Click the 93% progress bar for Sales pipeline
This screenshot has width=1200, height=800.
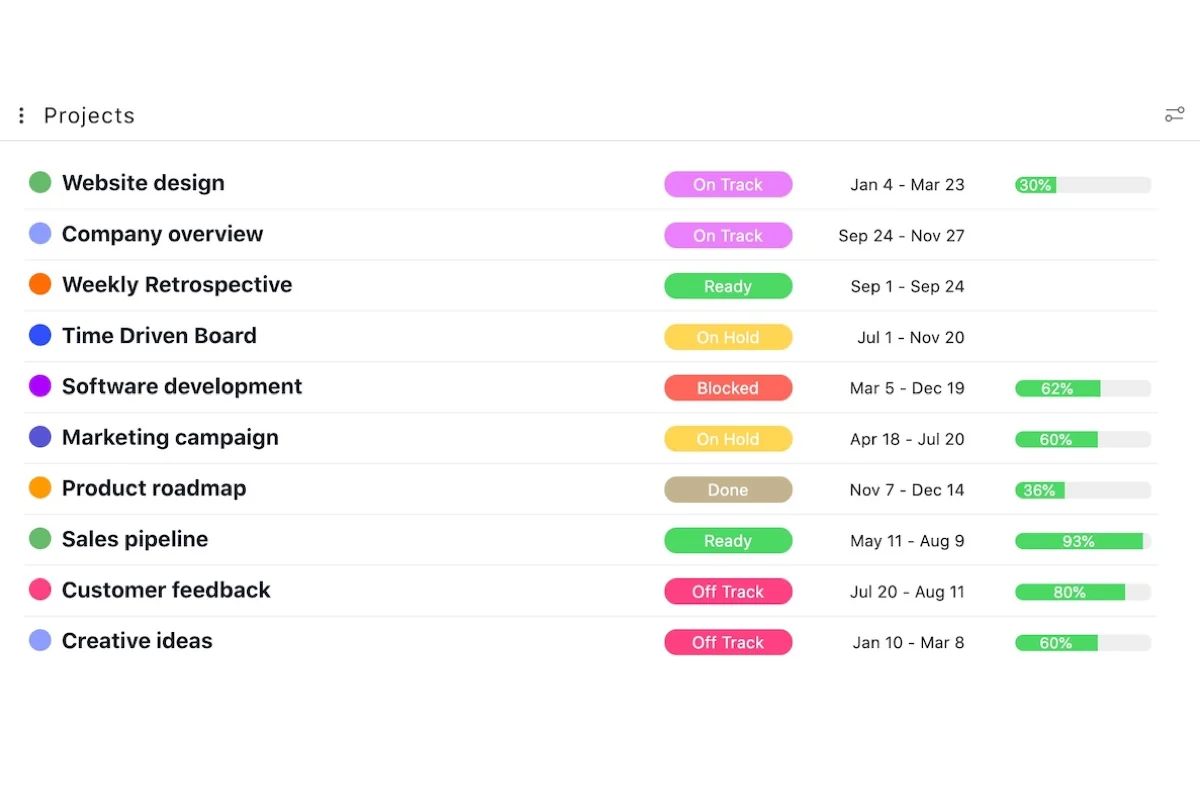pos(1083,541)
